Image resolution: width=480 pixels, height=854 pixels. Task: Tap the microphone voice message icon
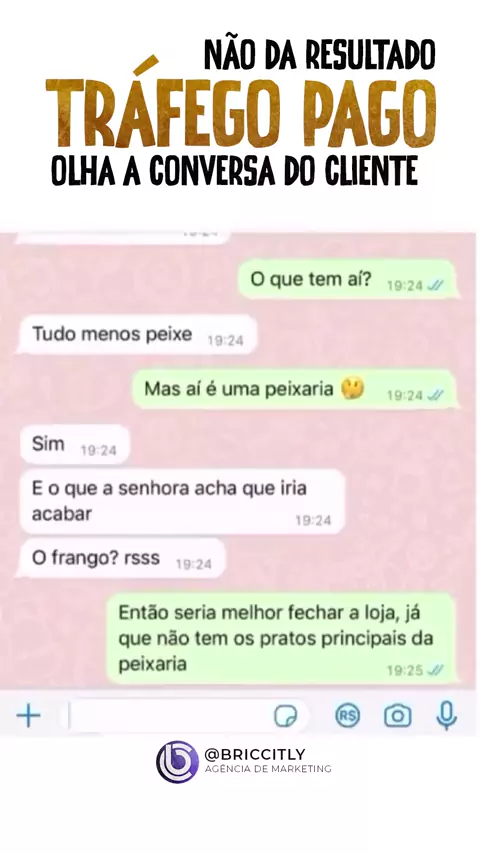(x=446, y=716)
